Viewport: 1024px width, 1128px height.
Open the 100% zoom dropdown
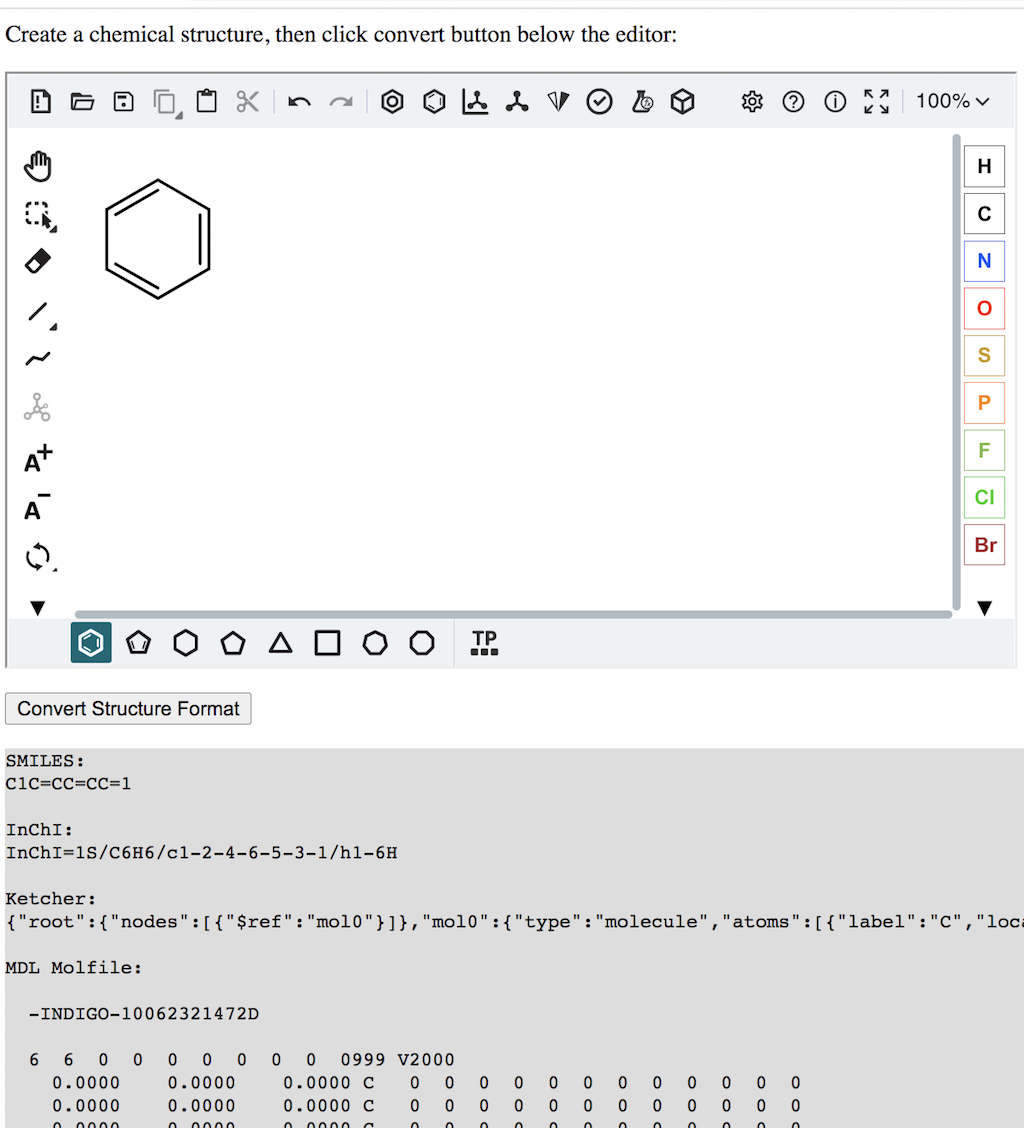[952, 101]
